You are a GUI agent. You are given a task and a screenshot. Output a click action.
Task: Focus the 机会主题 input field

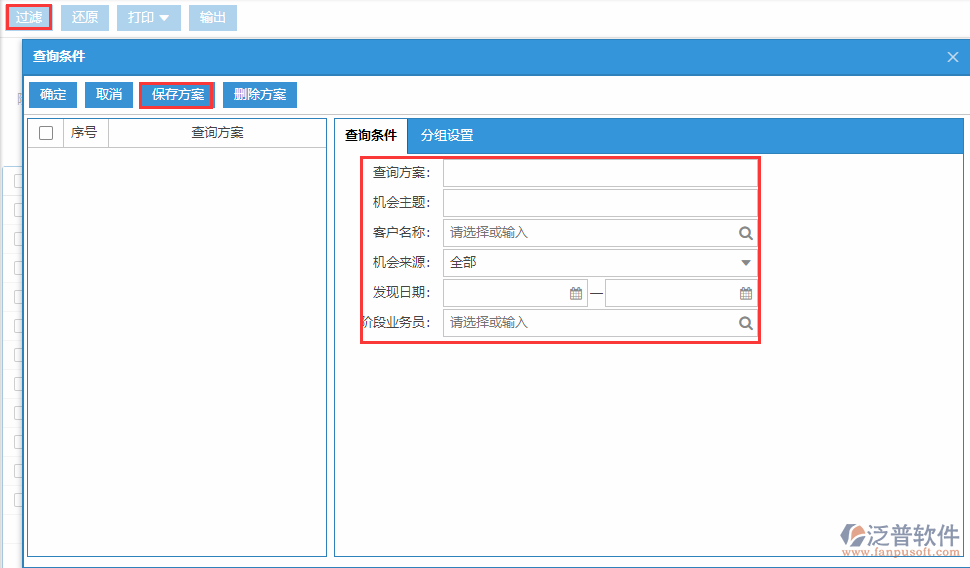point(600,203)
